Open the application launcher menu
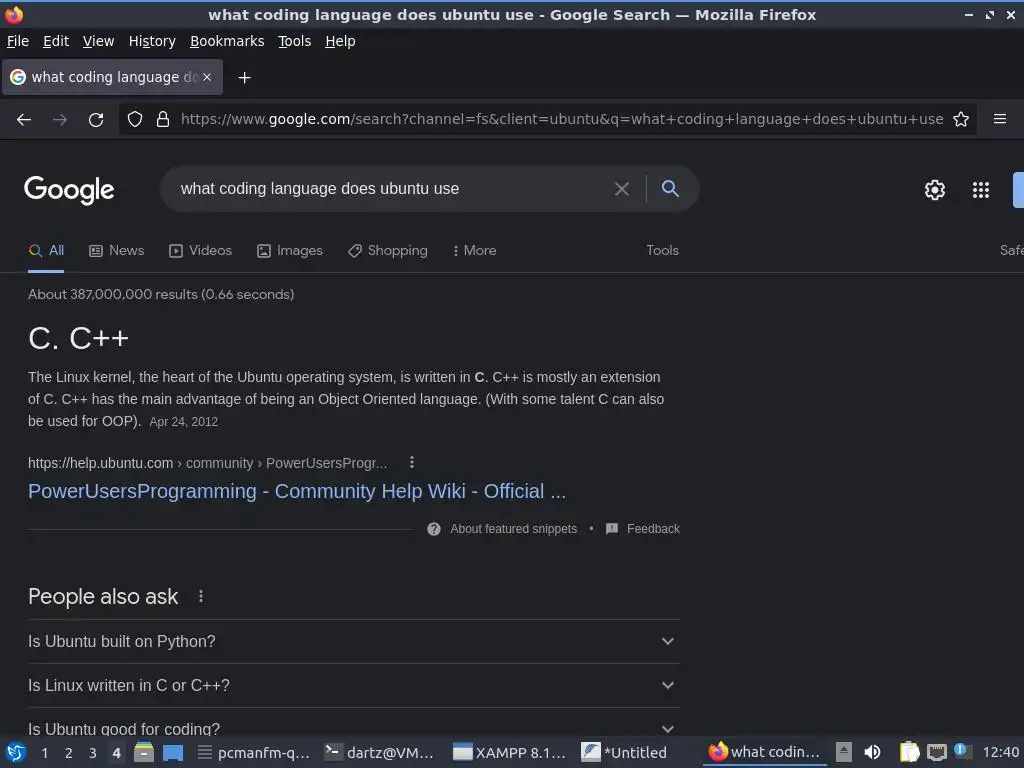This screenshot has width=1024, height=768. (x=16, y=752)
